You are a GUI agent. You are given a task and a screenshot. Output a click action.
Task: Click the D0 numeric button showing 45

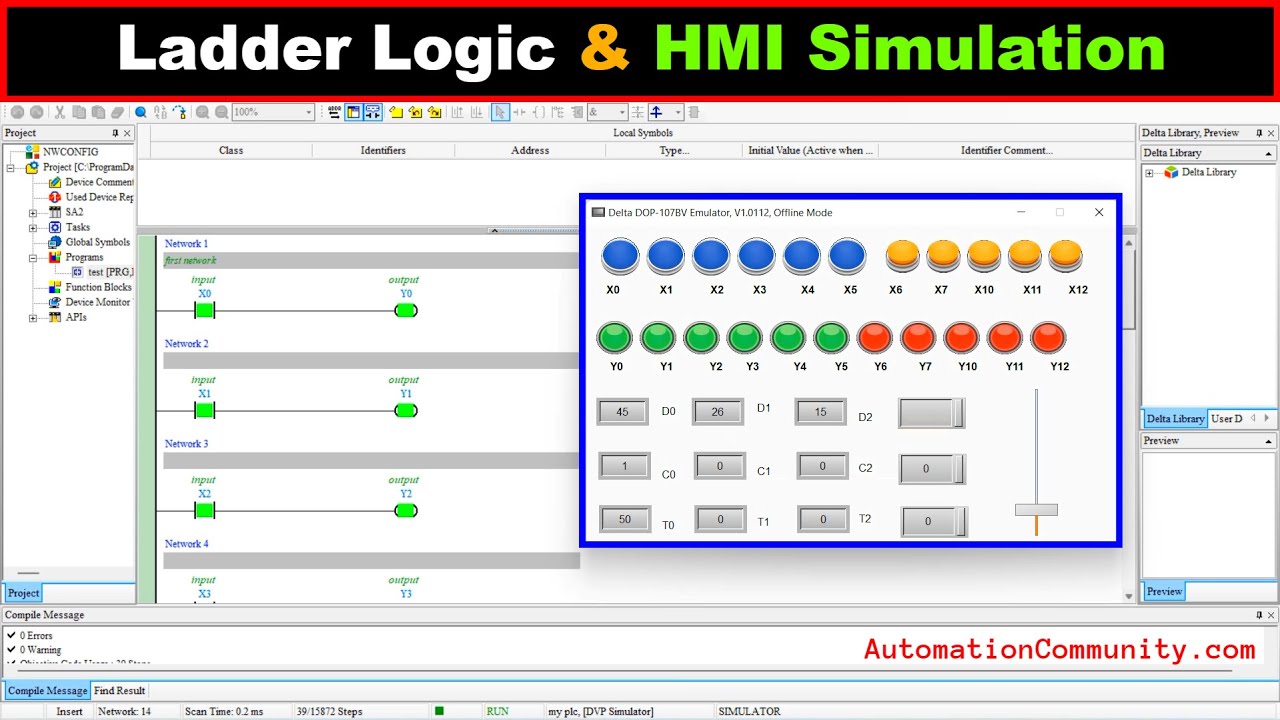pyautogui.click(x=622, y=412)
